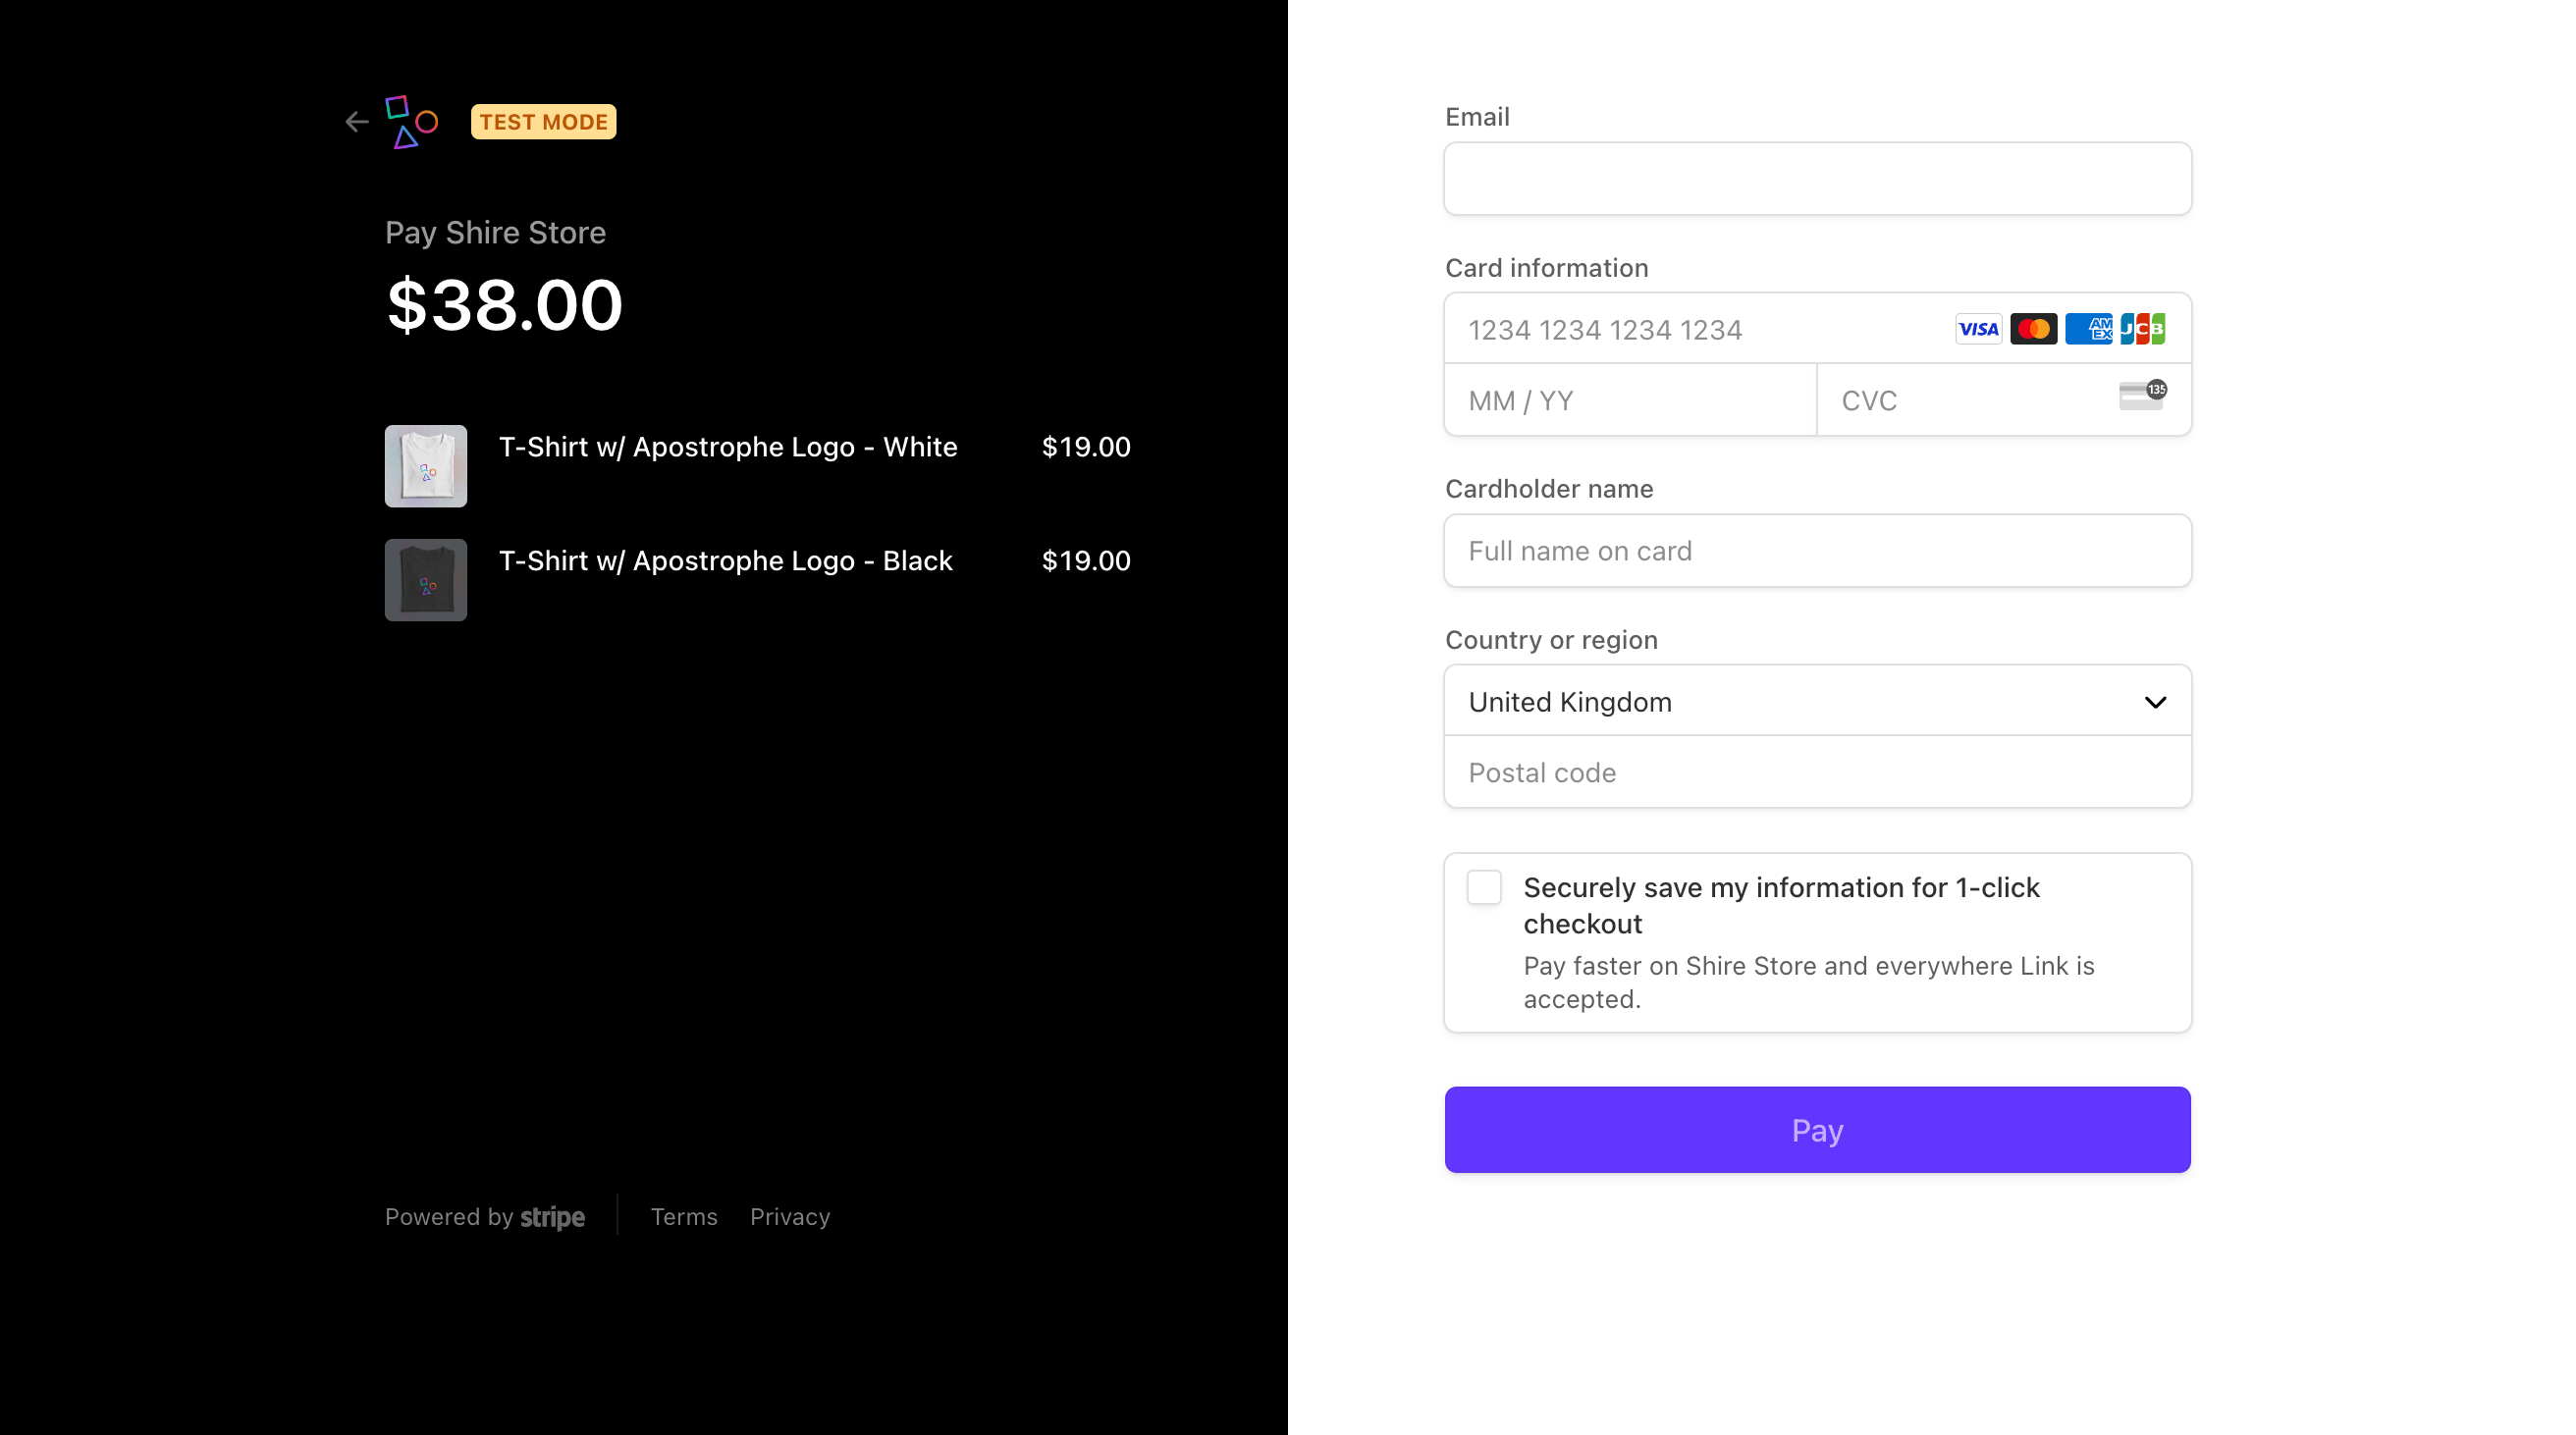
Task: Click the black T-shirt thumbnail
Action: click(426, 580)
